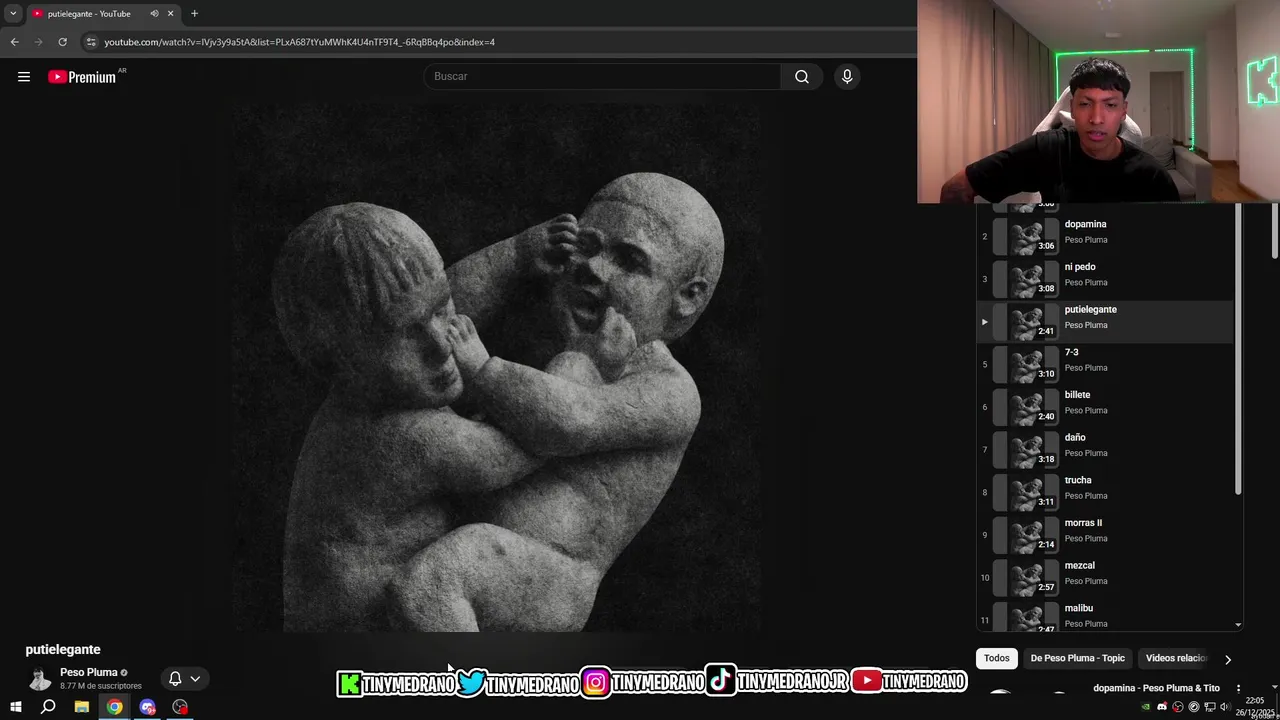
Task: Open the Peso Pluma channel name link
Action: 88,672
